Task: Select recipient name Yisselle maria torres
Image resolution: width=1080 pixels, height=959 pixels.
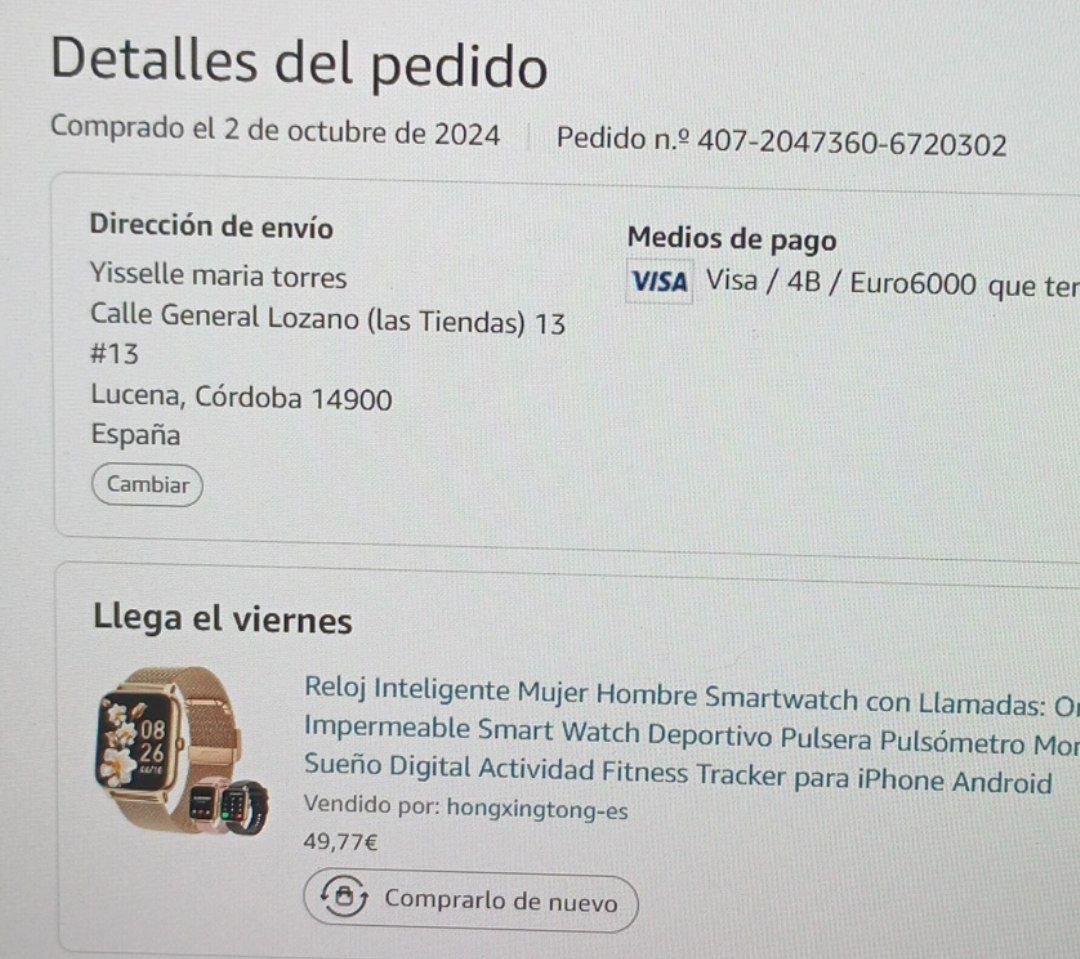Action: click(x=218, y=276)
